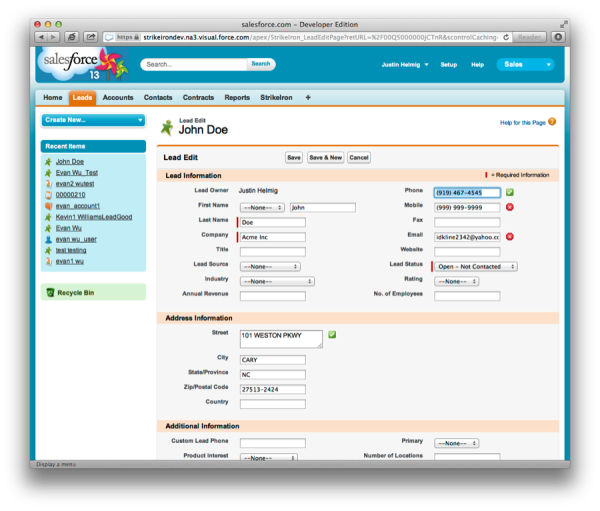Select the Leads tab
The image size is (600, 511).
(82, 98)
